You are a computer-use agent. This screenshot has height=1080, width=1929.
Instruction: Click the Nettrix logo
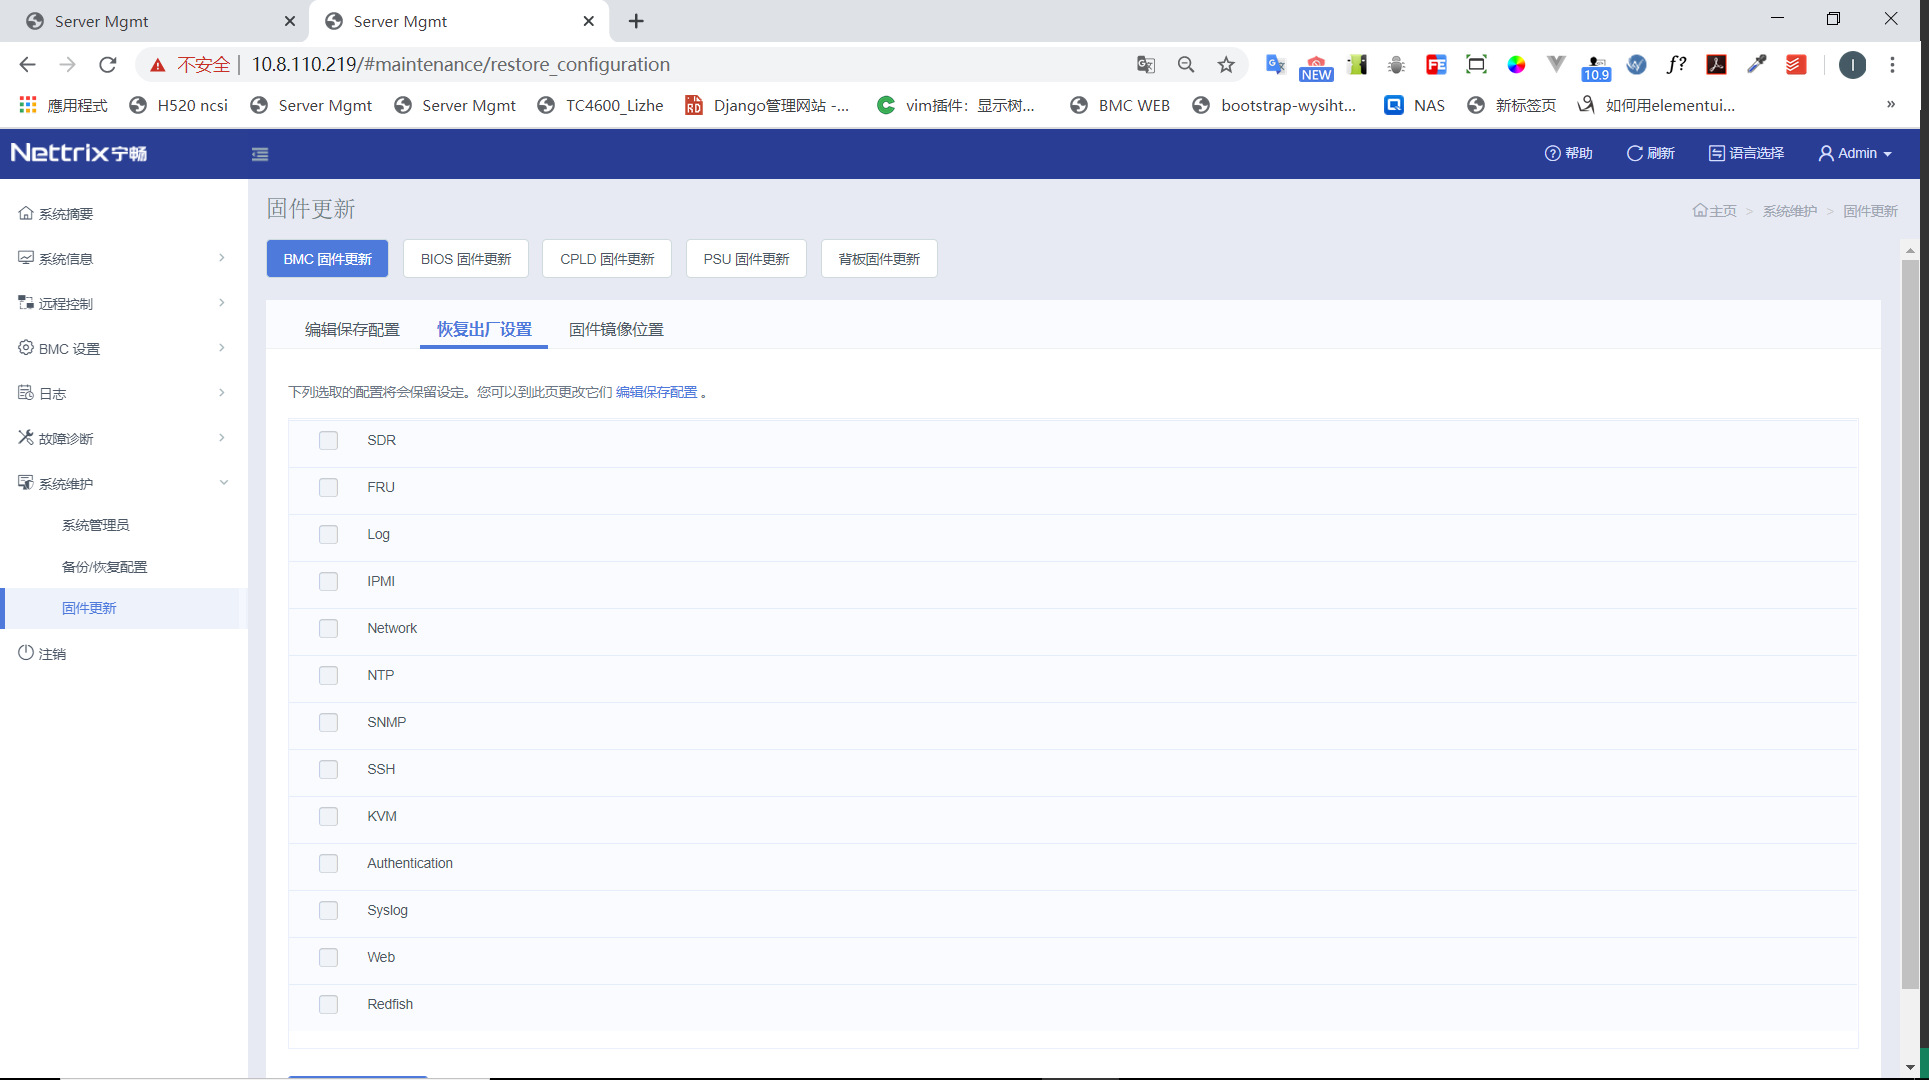[x=79, y=153]
